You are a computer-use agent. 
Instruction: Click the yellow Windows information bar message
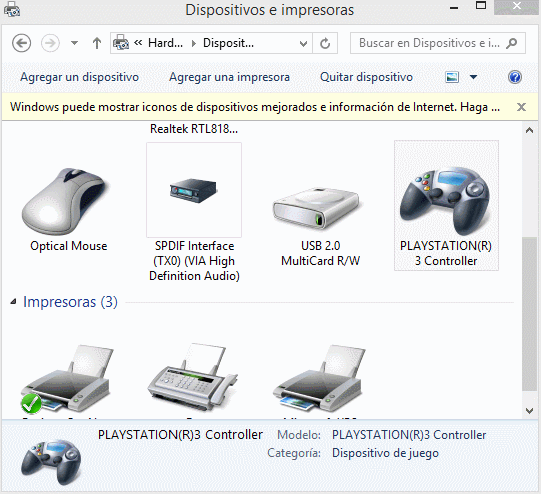pos(255,107)
